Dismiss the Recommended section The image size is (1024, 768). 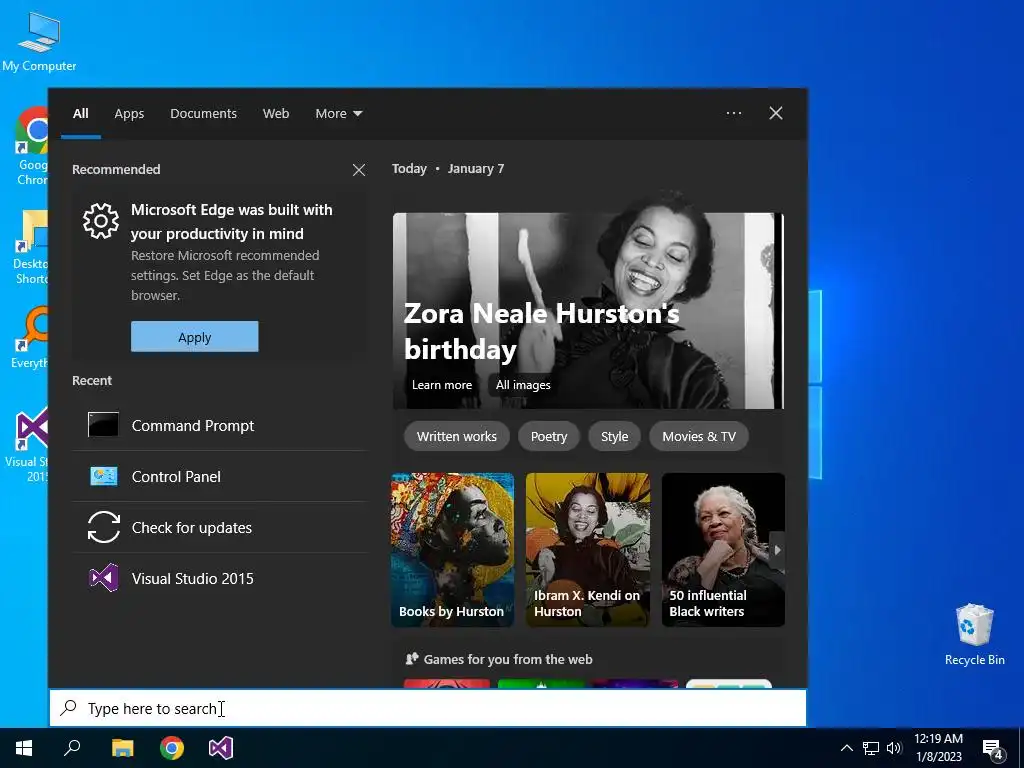[x=359, y=170]
